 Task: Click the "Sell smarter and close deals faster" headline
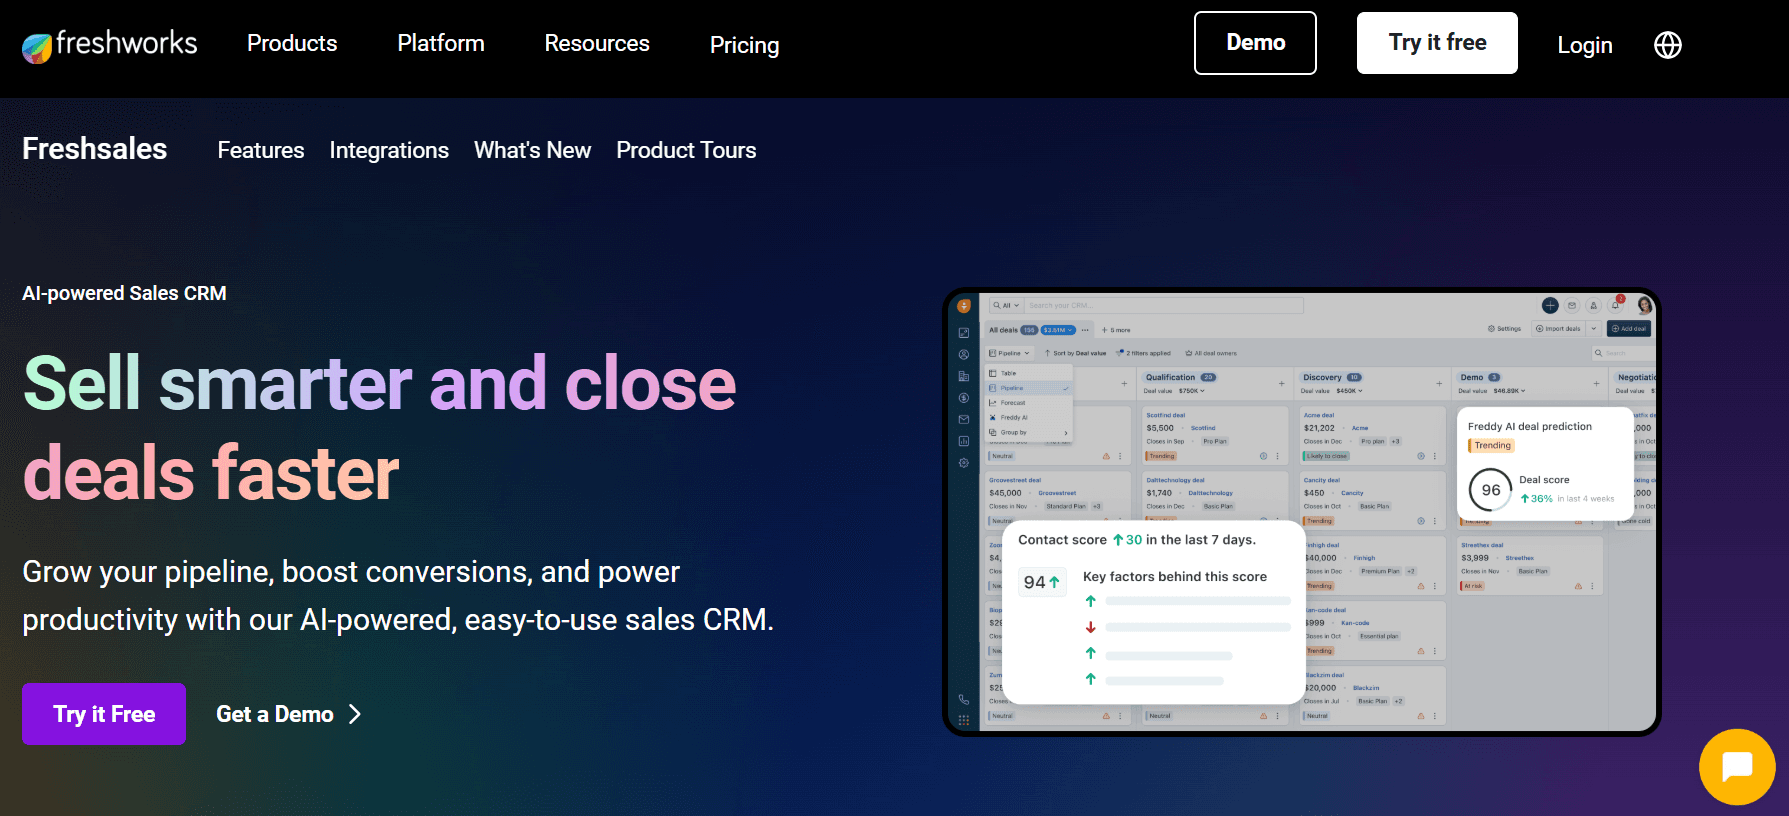tap(379, 427)
